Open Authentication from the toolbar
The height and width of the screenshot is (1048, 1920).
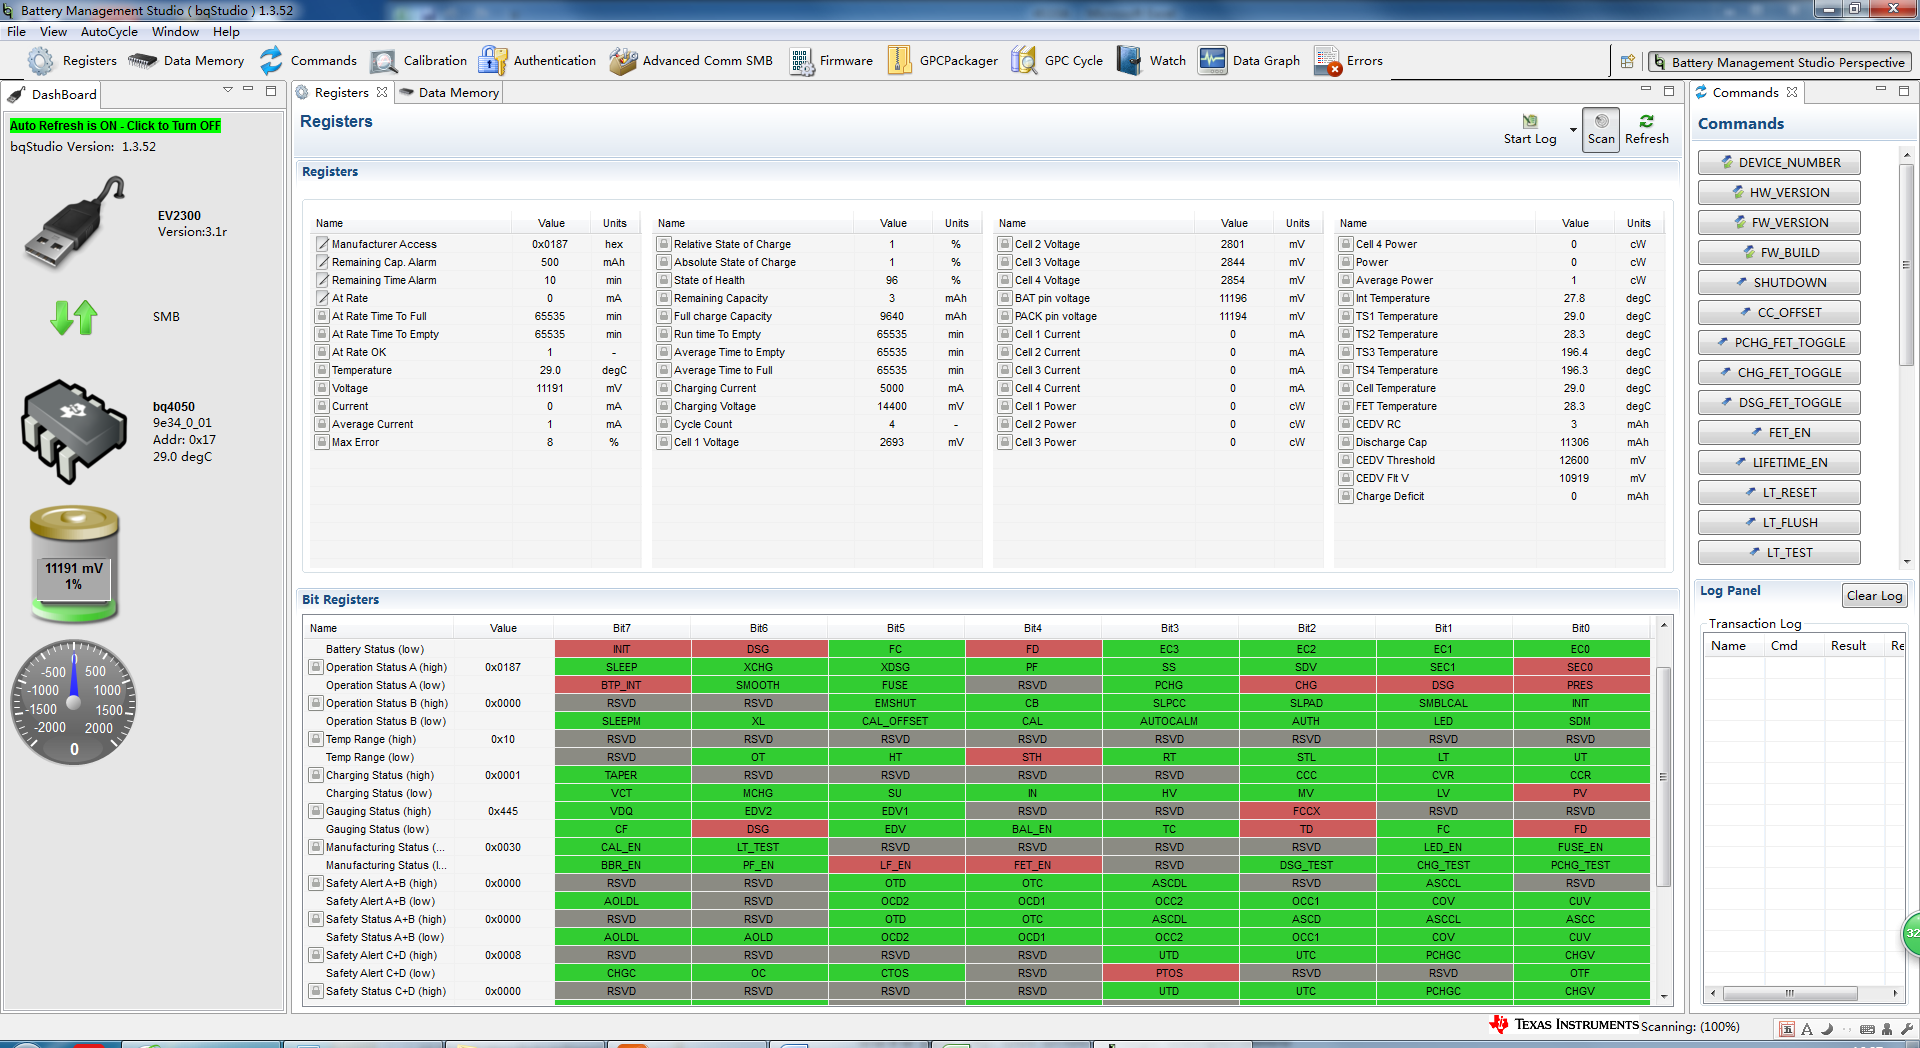pyautogui.click(x=492, y=61)
